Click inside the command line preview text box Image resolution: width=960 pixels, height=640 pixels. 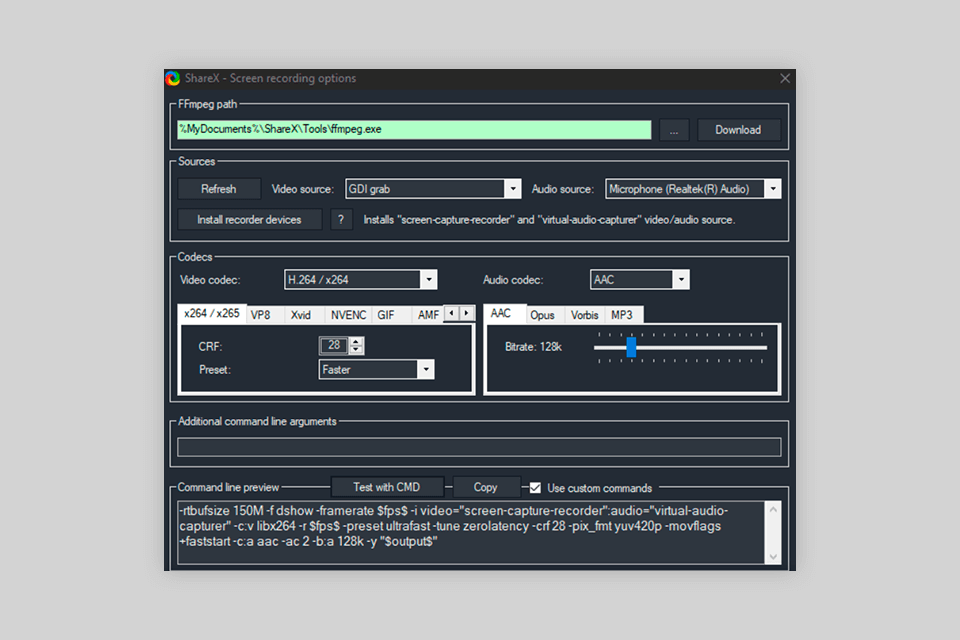tap(471, 532)
